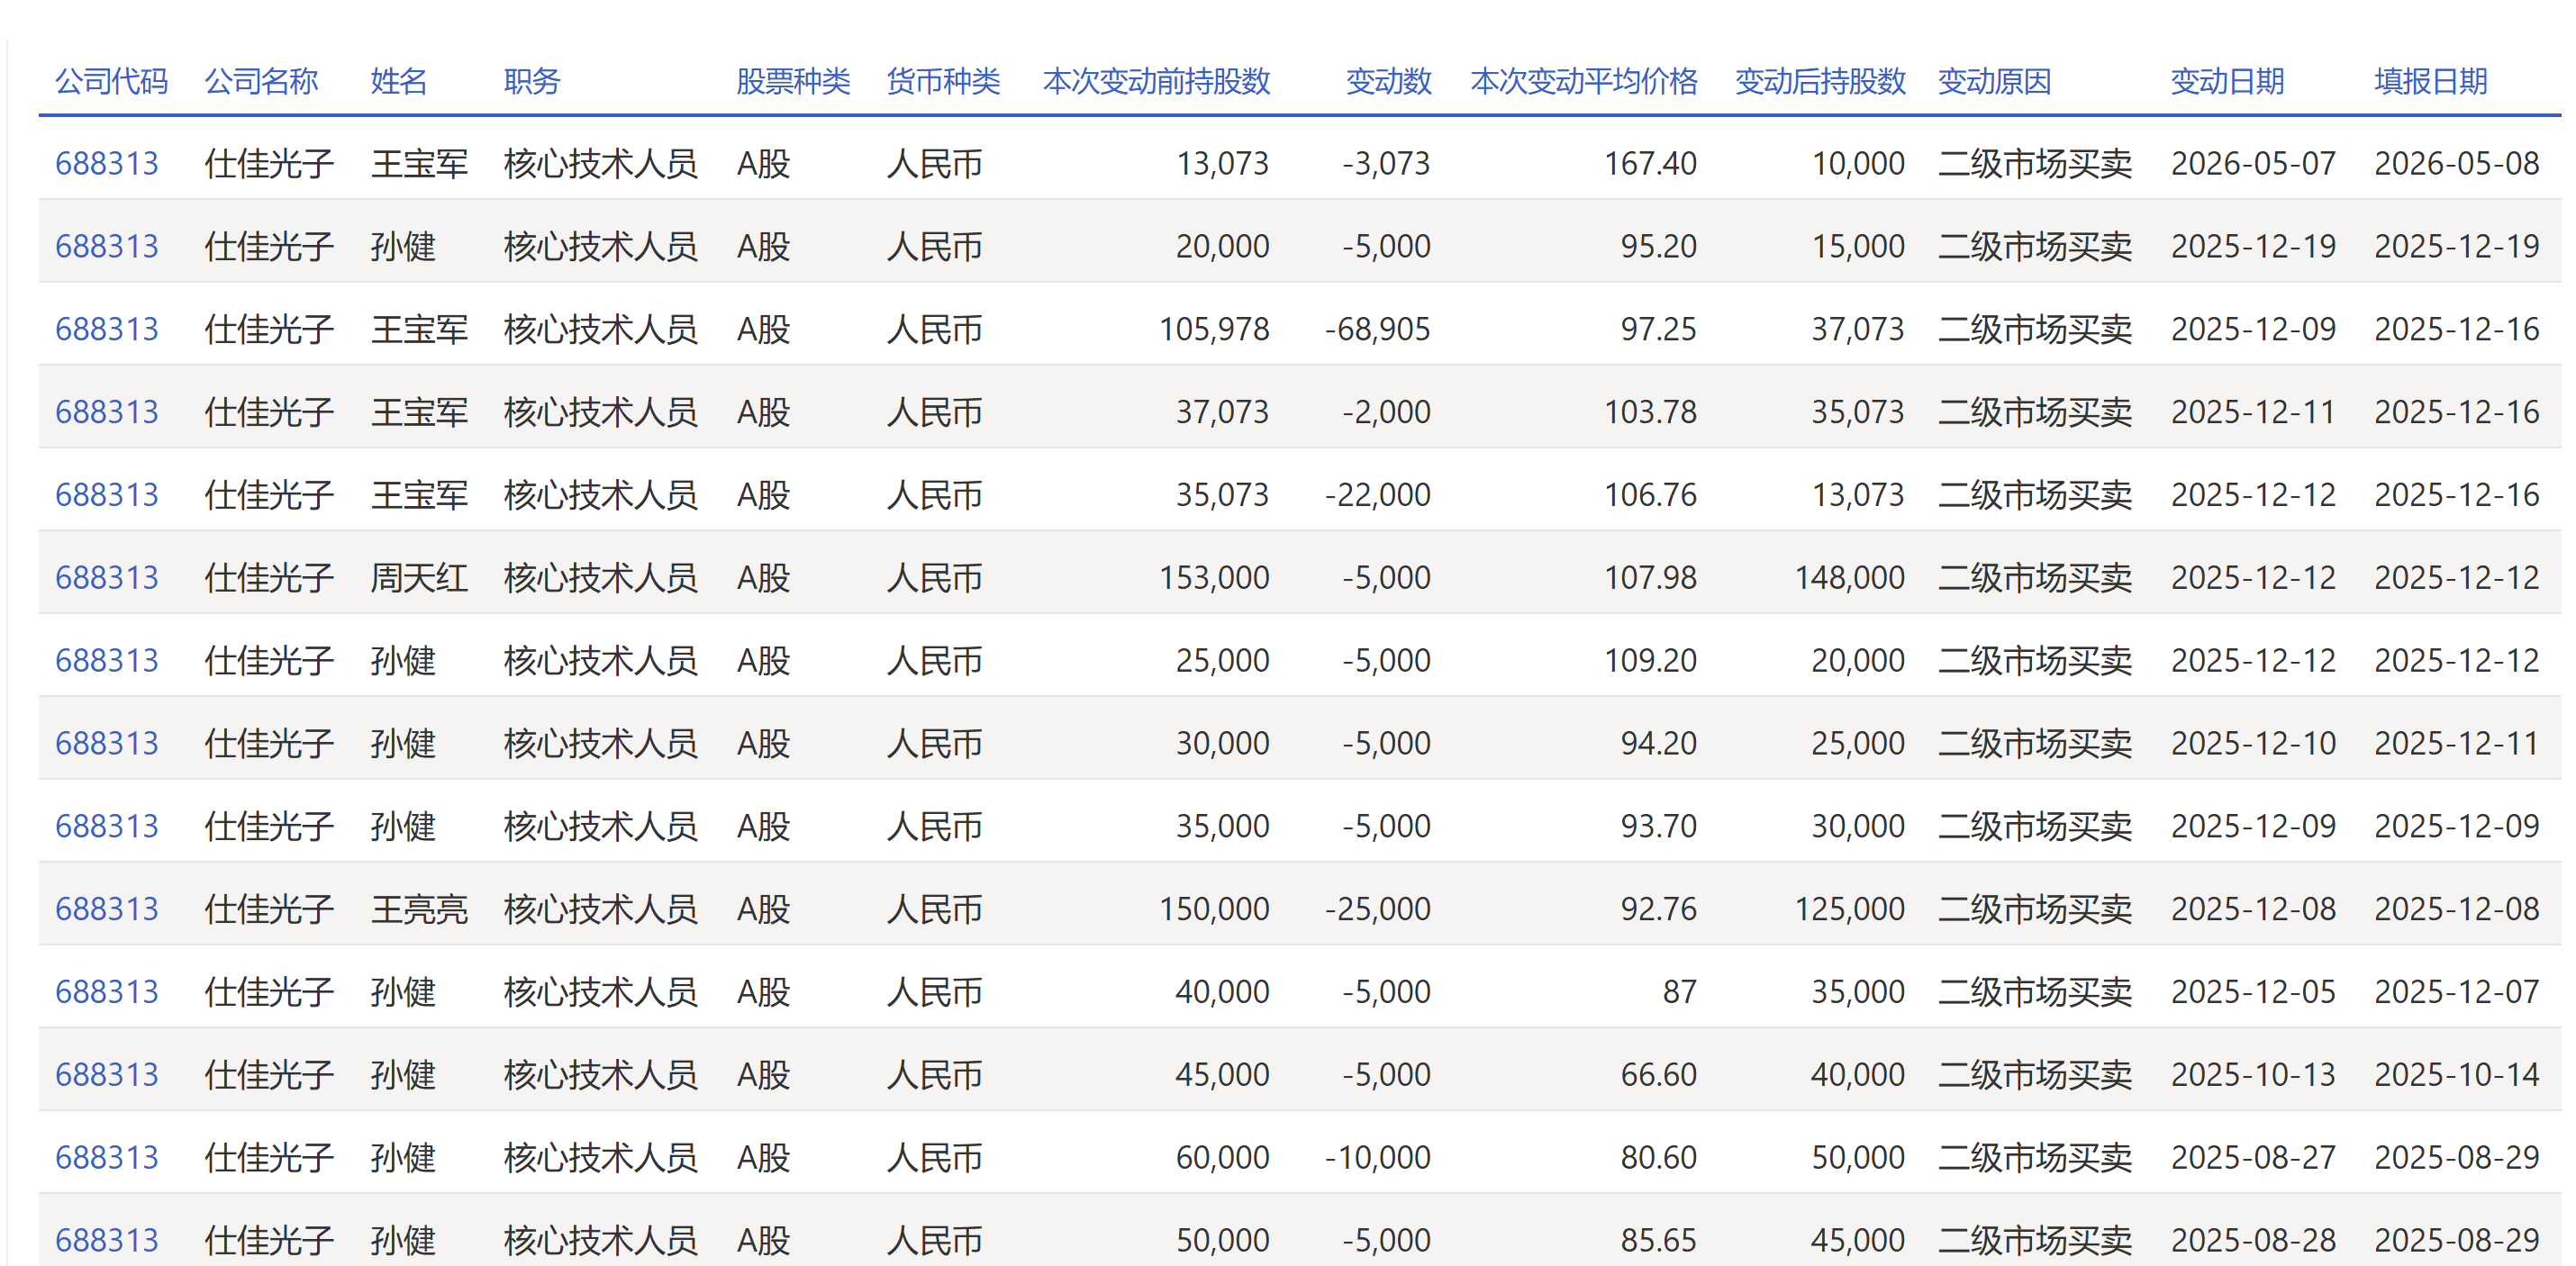Click 王宝军 in the 167.40 price row

click(x=419, y=163)
